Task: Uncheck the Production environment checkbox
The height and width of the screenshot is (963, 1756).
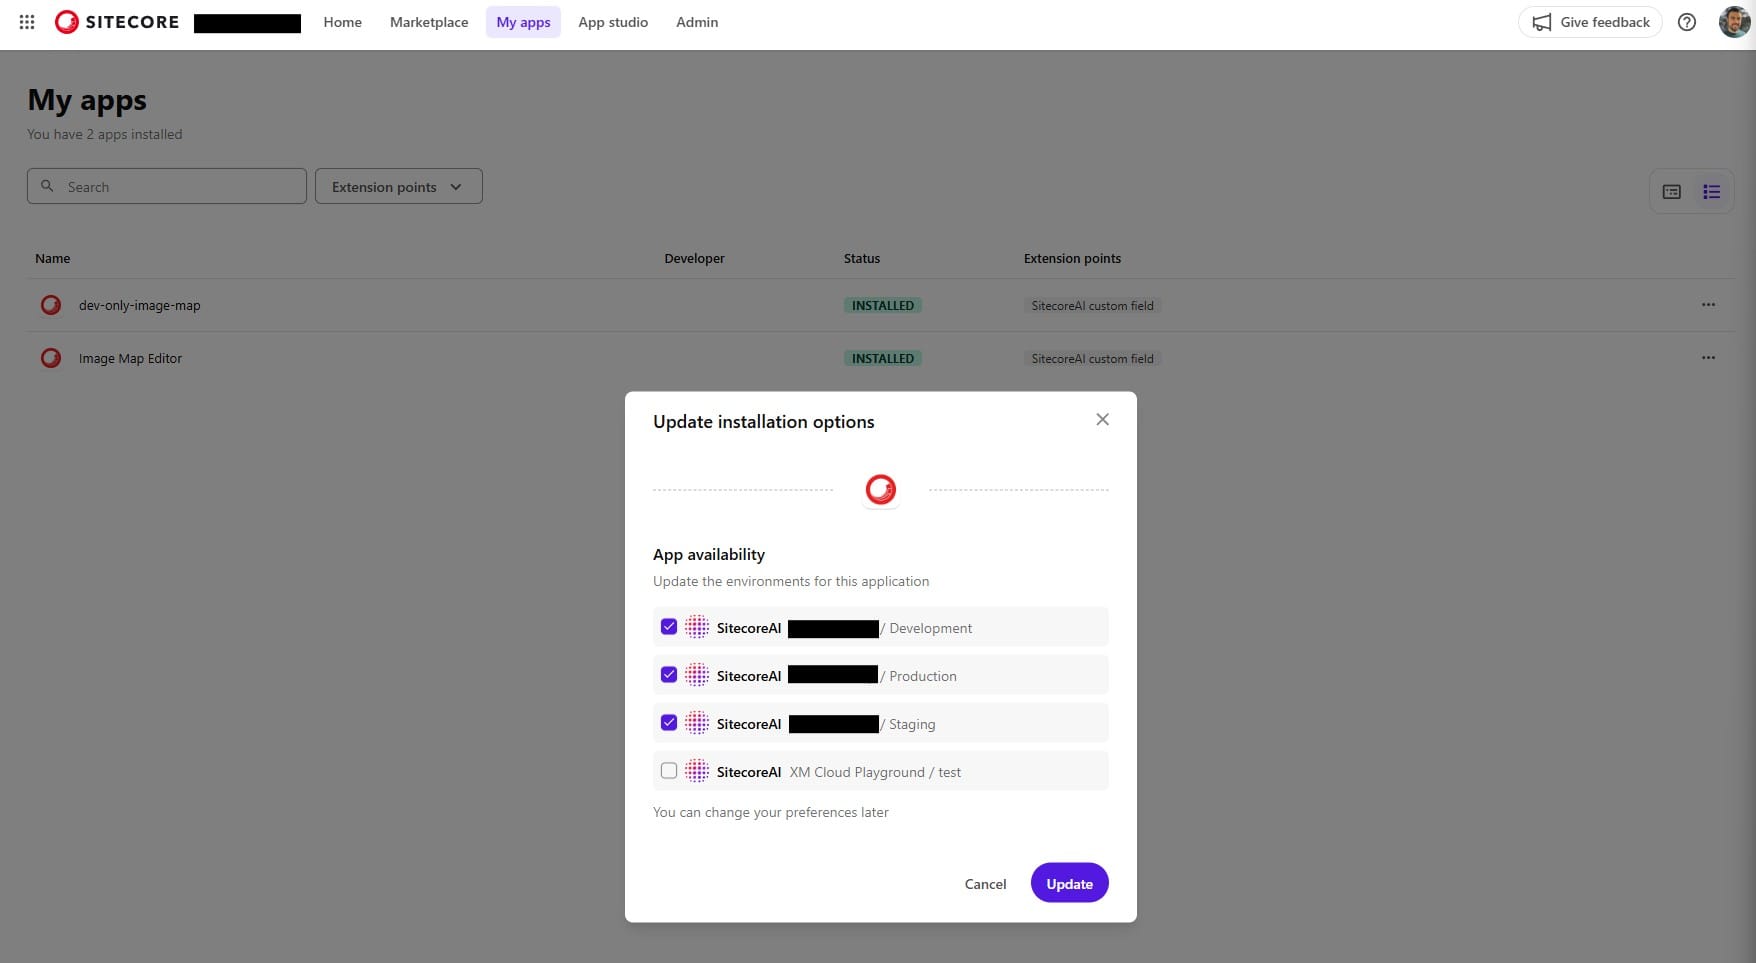Action: point(669,675)
